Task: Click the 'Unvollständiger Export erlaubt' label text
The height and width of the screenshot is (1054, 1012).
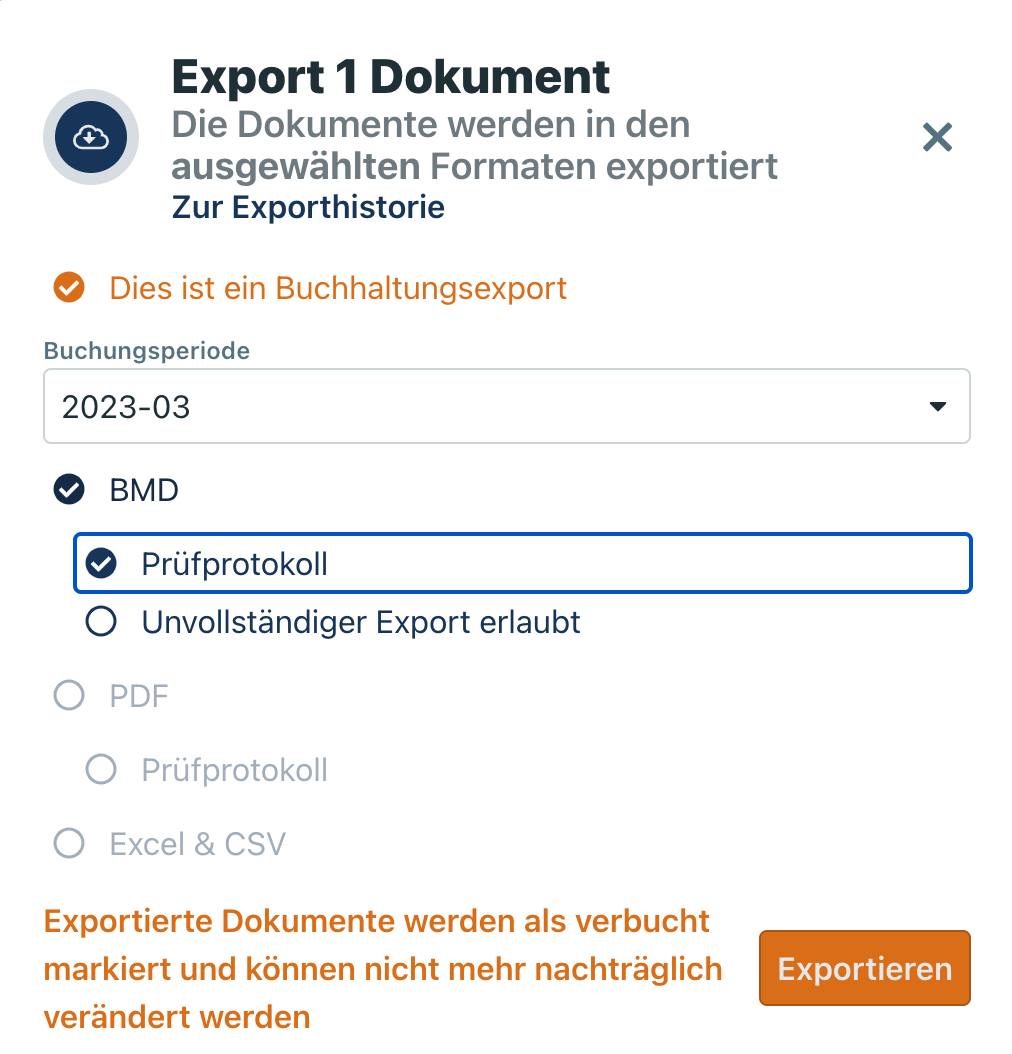Action: pos(361,622)
